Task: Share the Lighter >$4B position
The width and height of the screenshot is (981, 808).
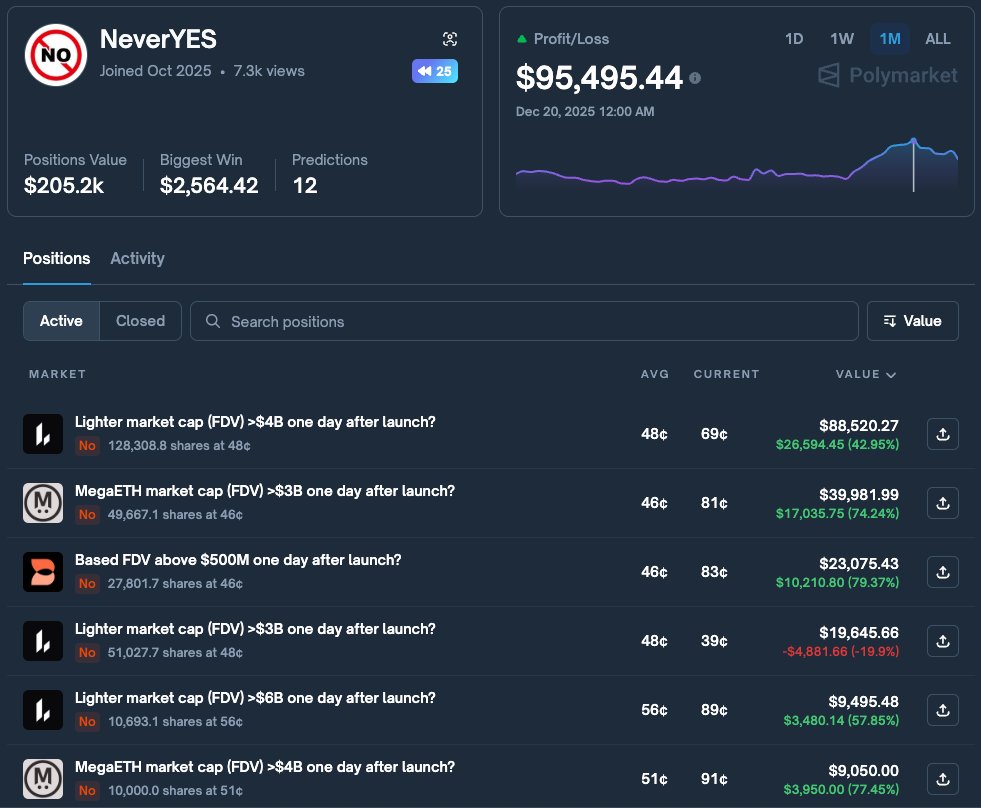Action: coord(943,434)
